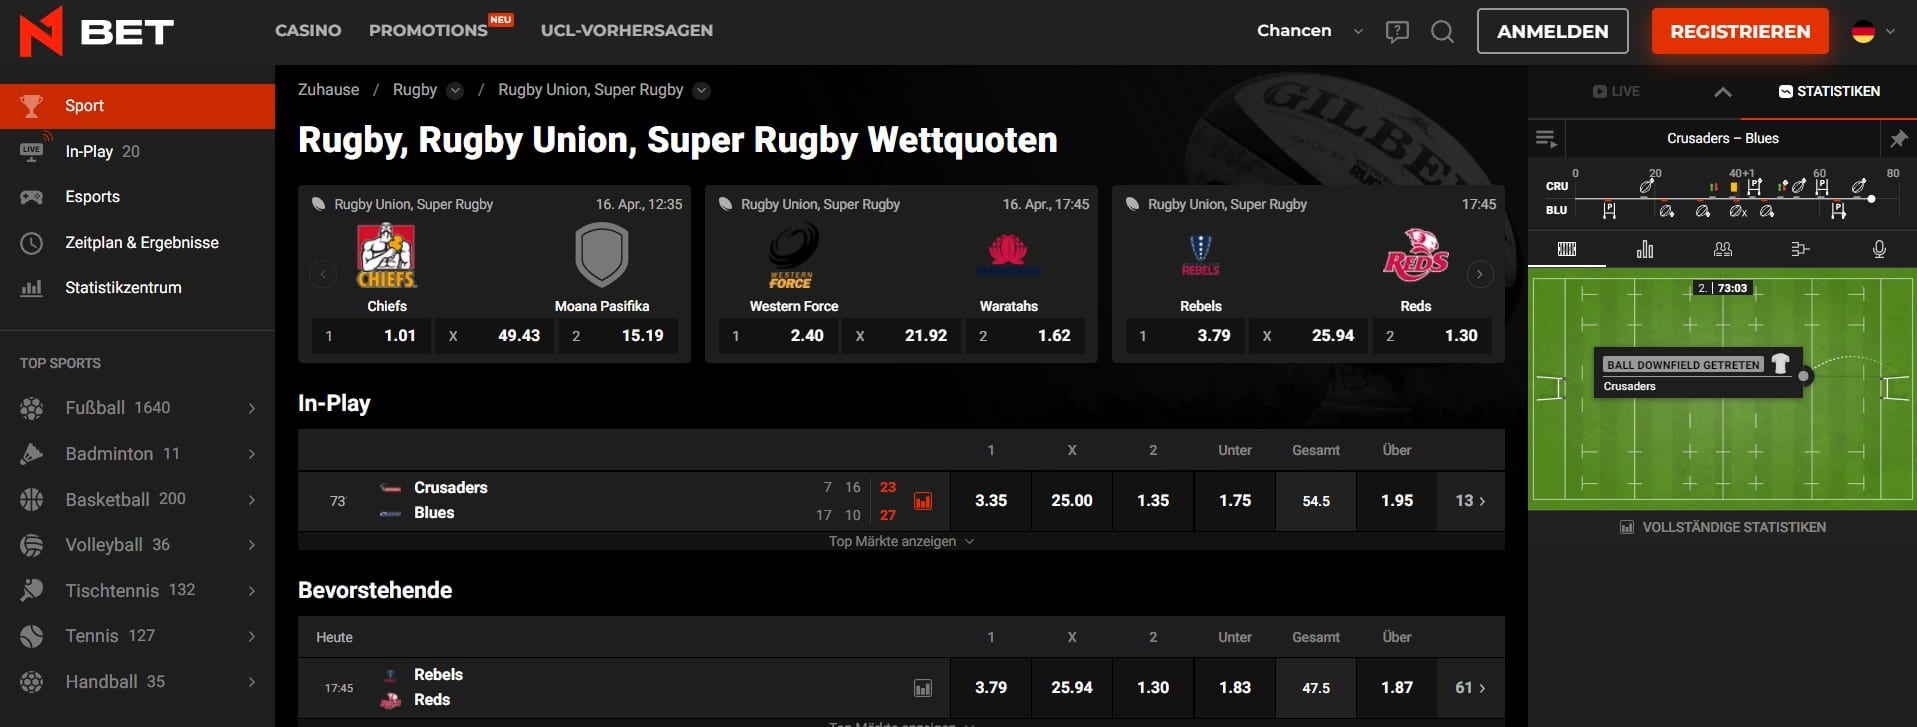Select the pitch view tab icon
Screen dimensions: 1917x727
1567,249
